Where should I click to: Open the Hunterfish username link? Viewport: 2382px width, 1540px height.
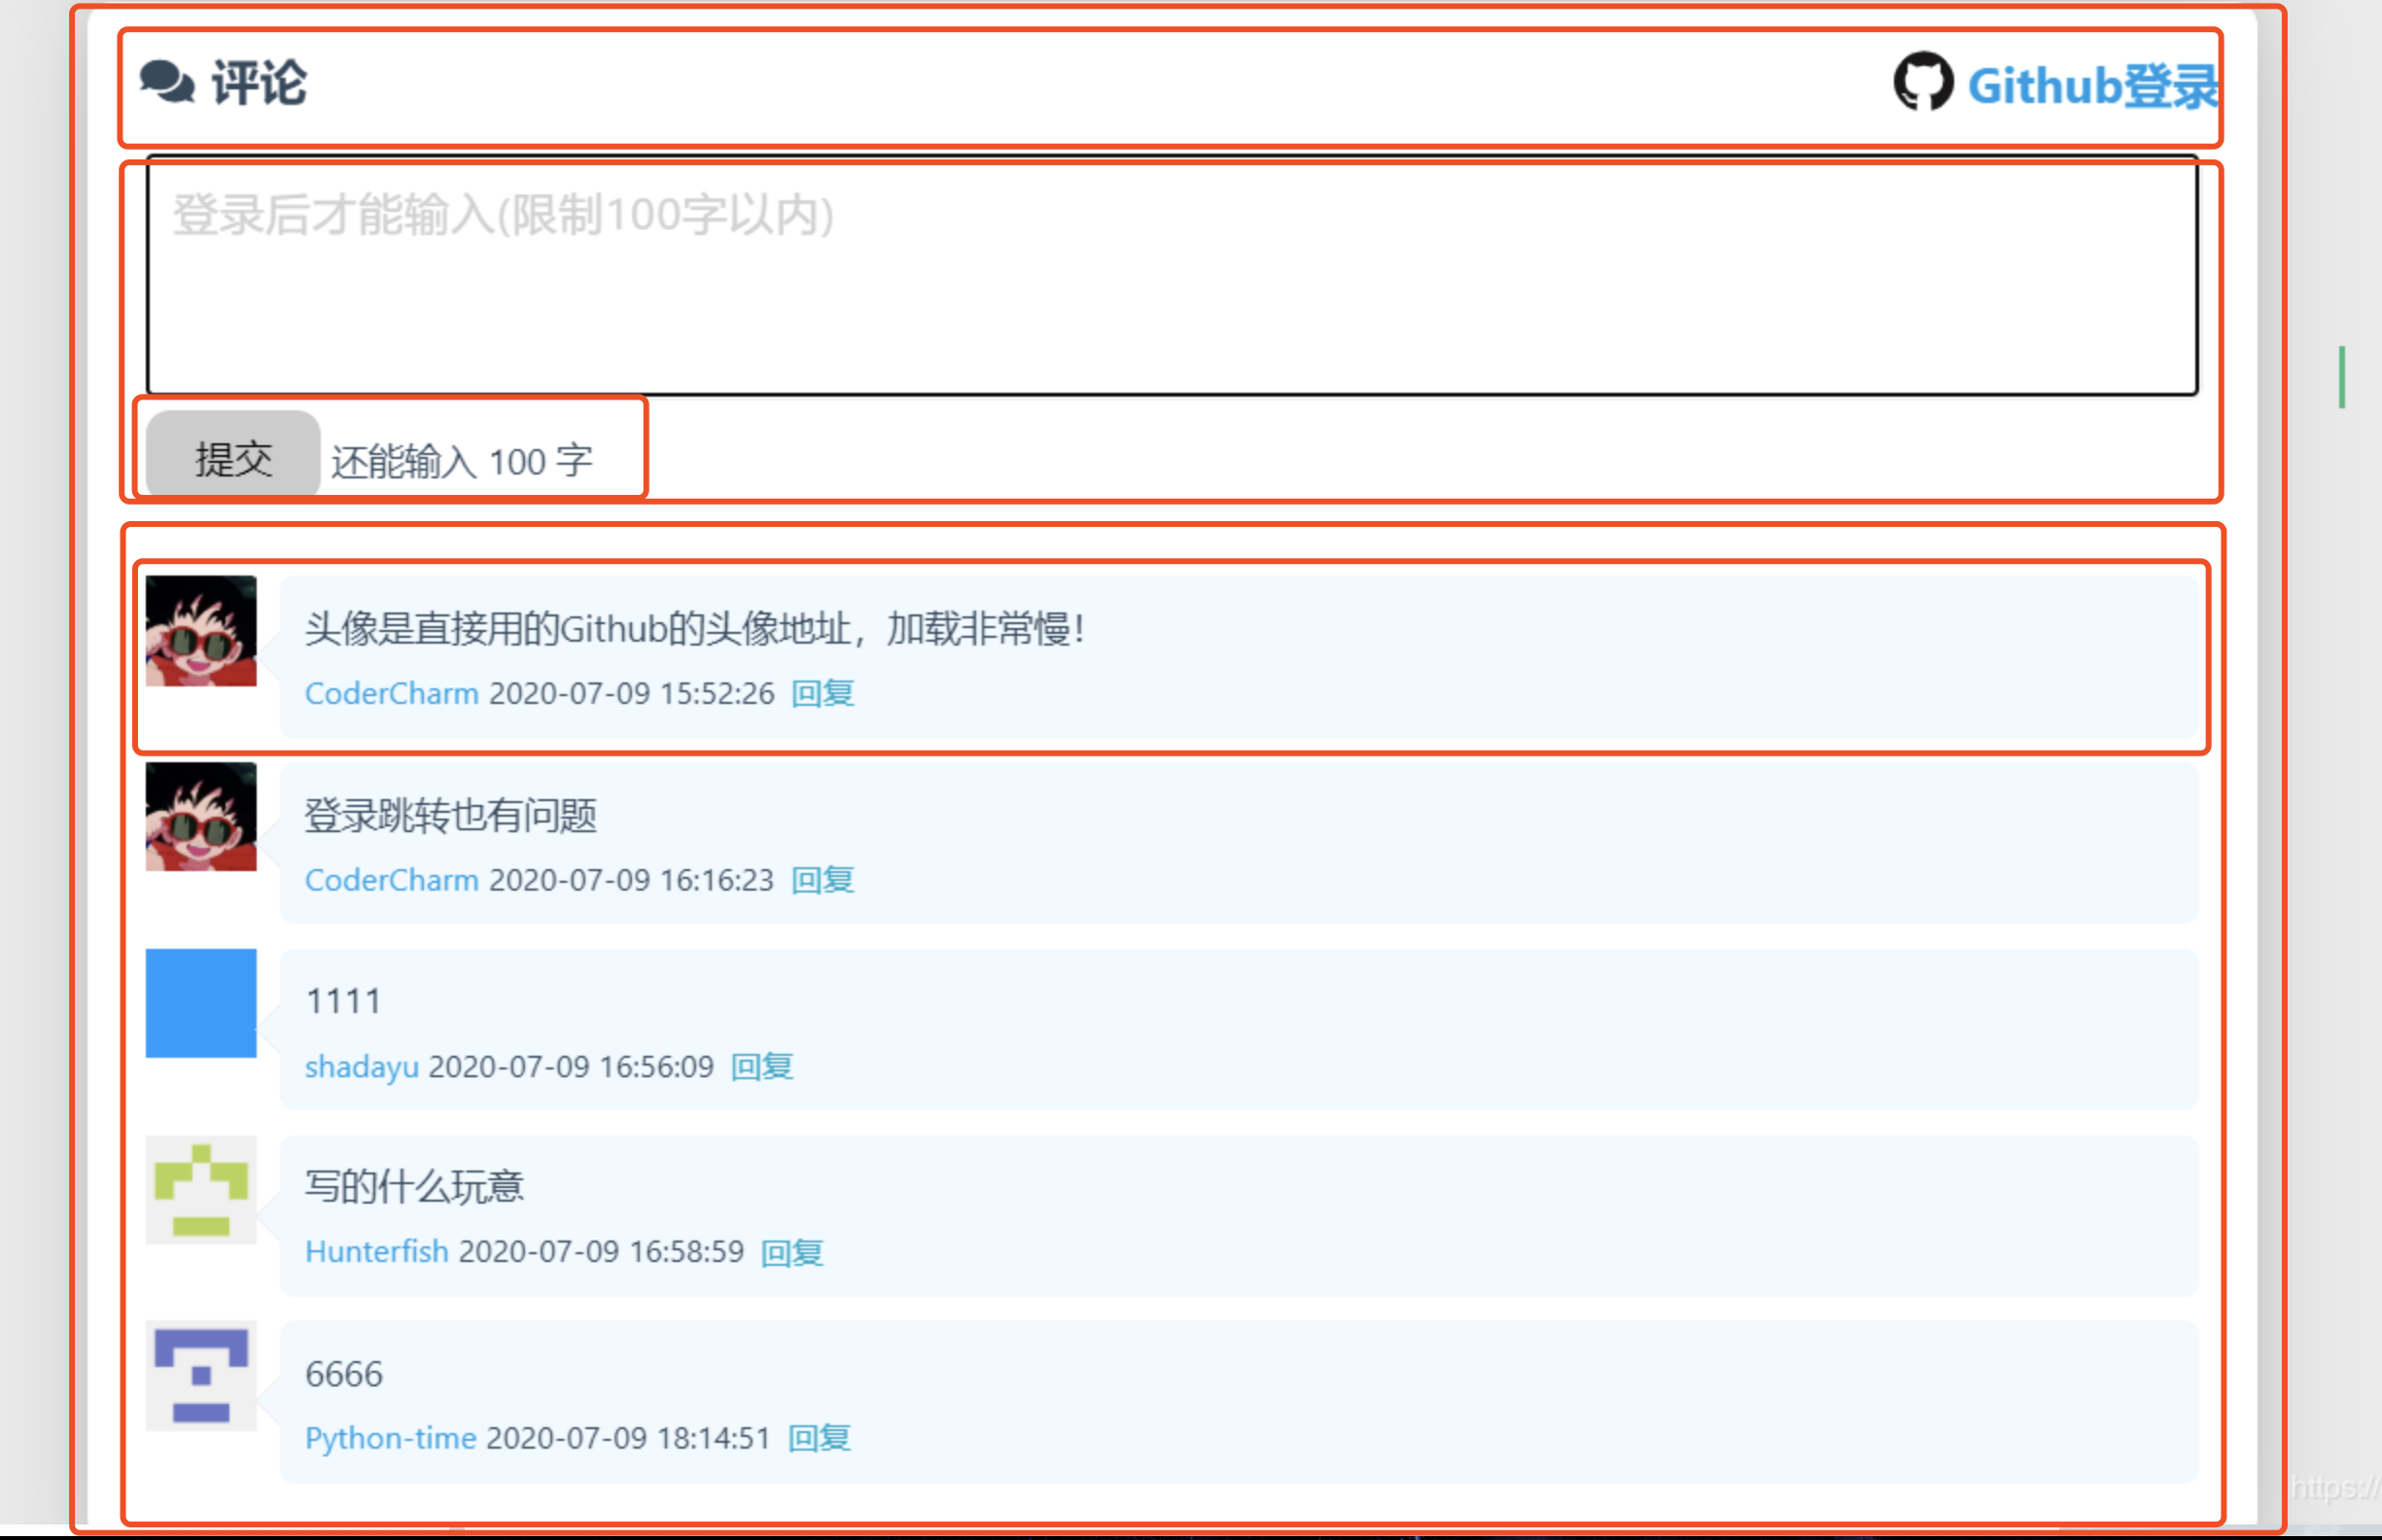pyautogui.click(x=376, y=1252)
